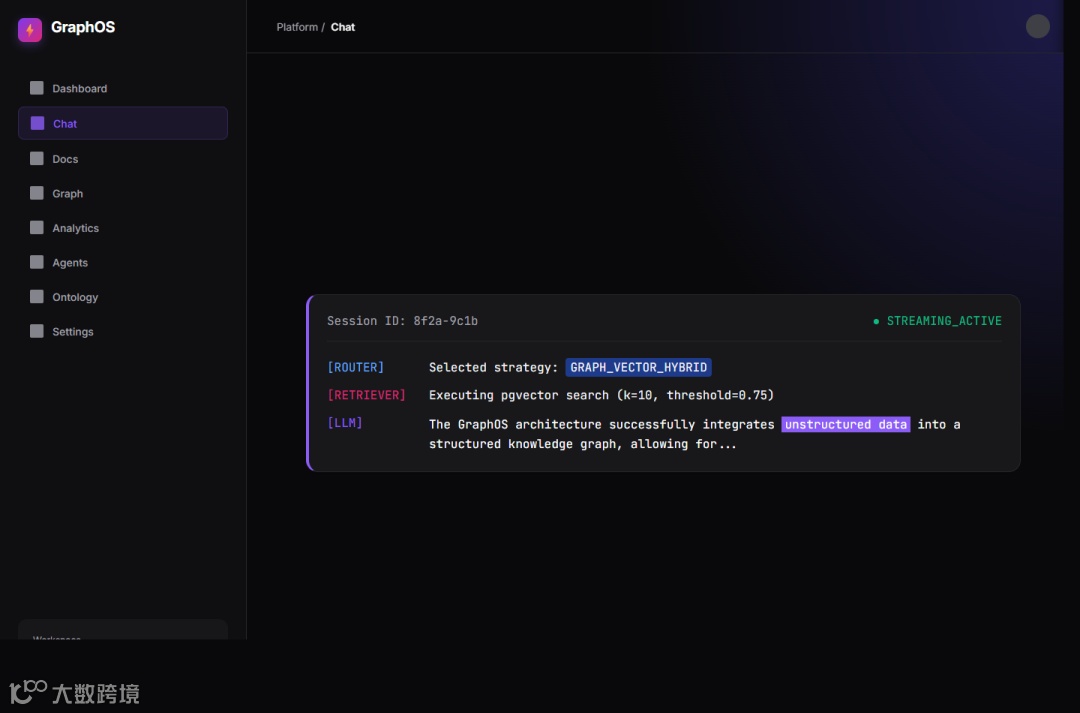The image size is (1080, 713).
Task: Click the Dashboard sidebar icon
Action: click(x=37, y=87)
